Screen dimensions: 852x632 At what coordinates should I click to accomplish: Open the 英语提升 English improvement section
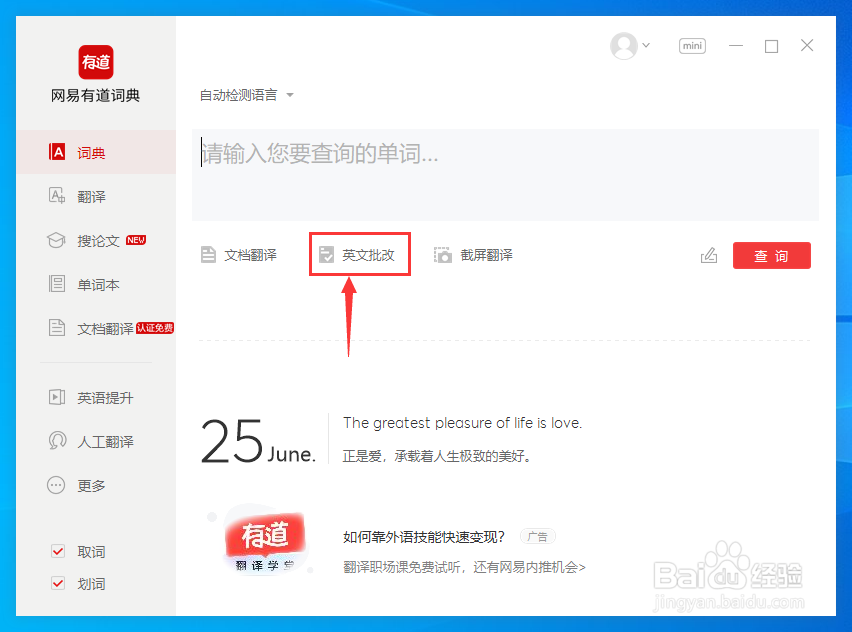point(96,397)
